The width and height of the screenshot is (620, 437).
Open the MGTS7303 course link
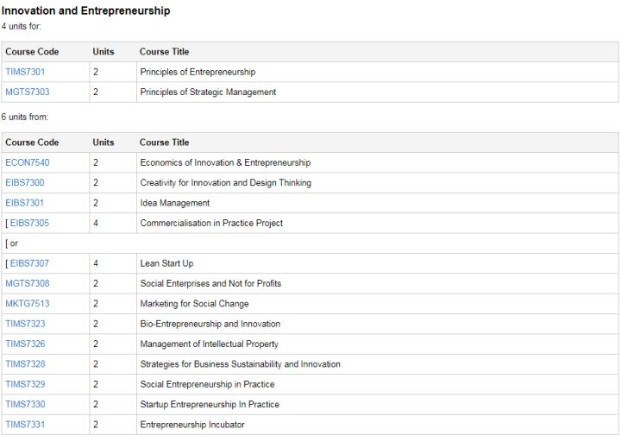[27, 92]
